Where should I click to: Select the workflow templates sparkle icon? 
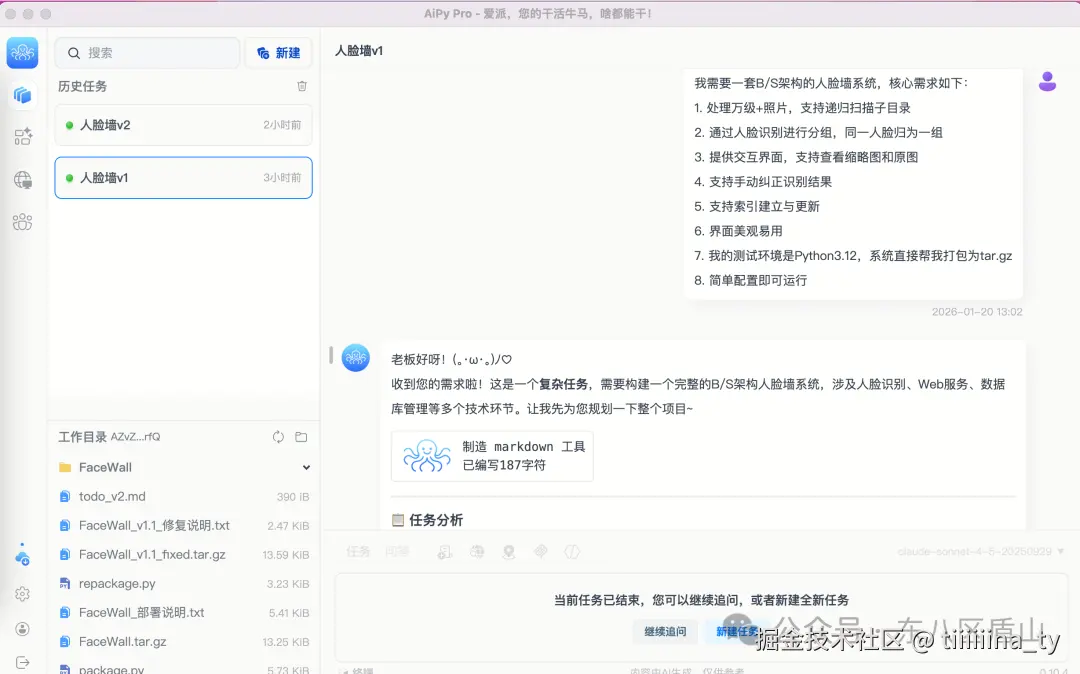pyautogui.click(x=23, y=137)
